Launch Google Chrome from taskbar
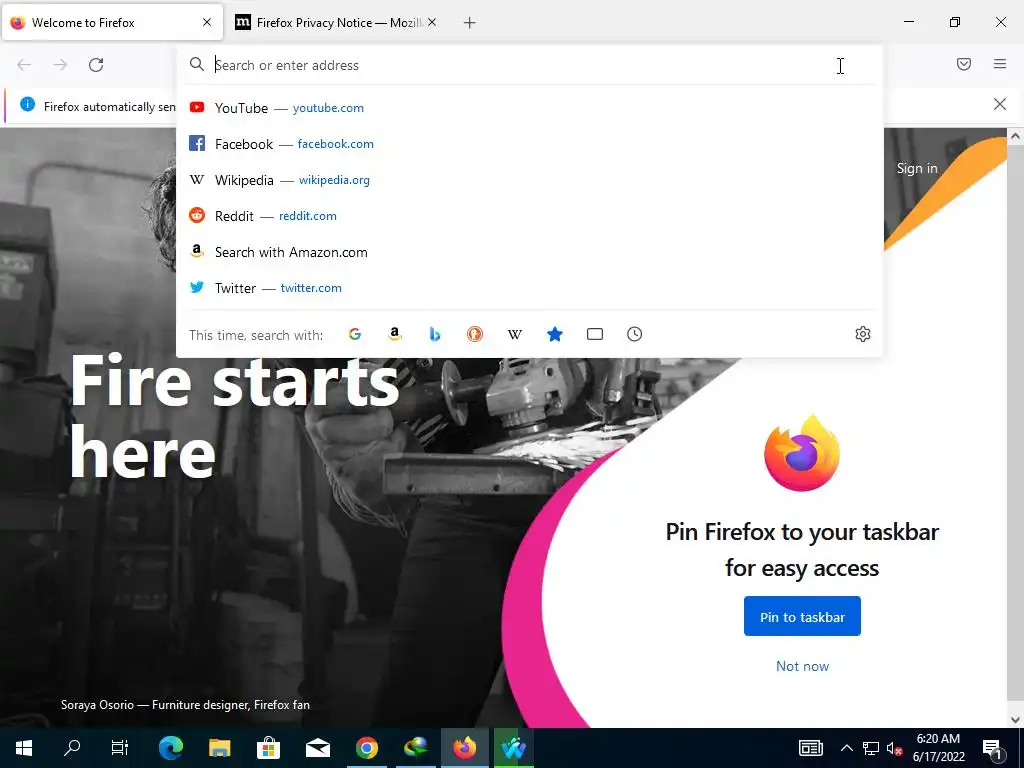The image size is (1024, 768). (366, 748)
